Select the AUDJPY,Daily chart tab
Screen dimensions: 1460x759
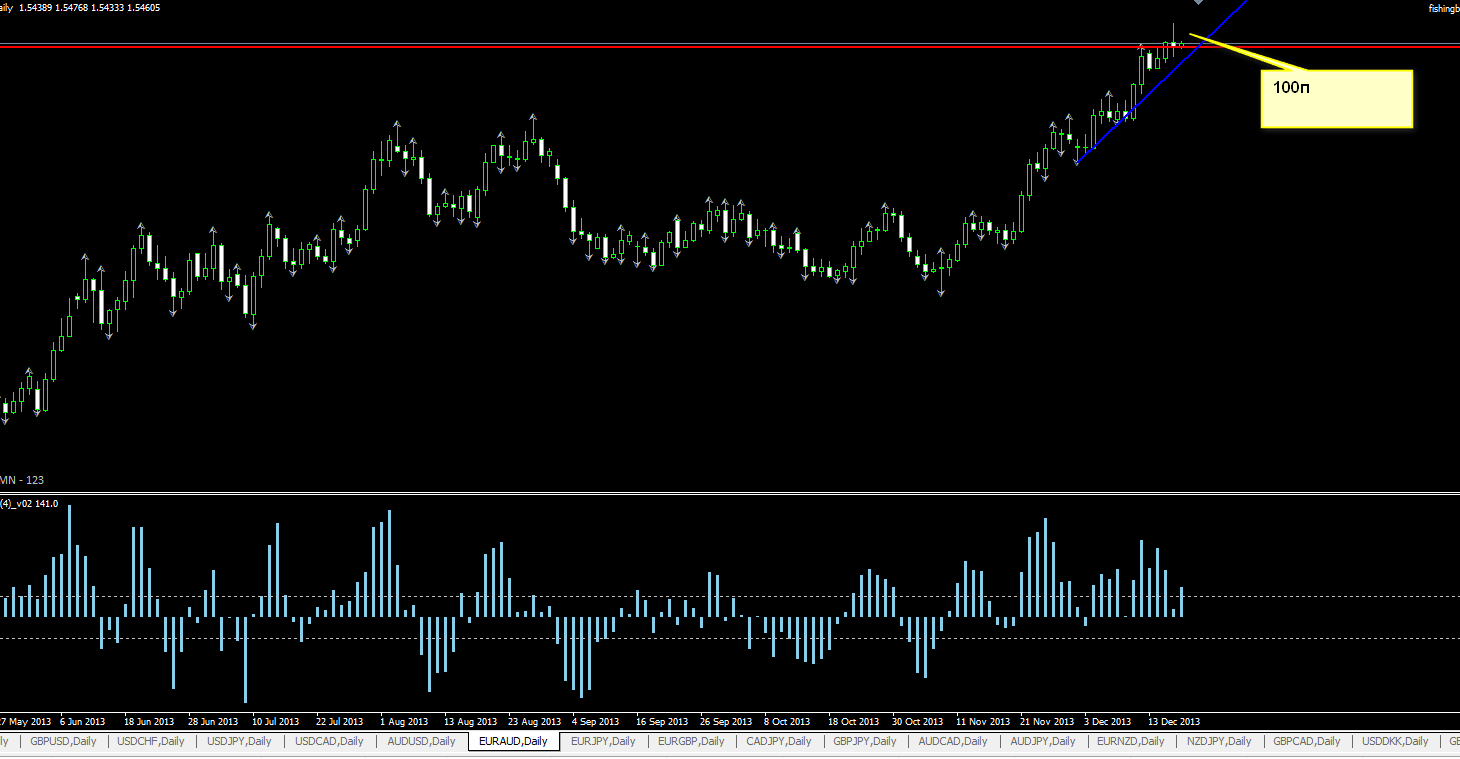pyautogui.click(x=1043, y=741)
